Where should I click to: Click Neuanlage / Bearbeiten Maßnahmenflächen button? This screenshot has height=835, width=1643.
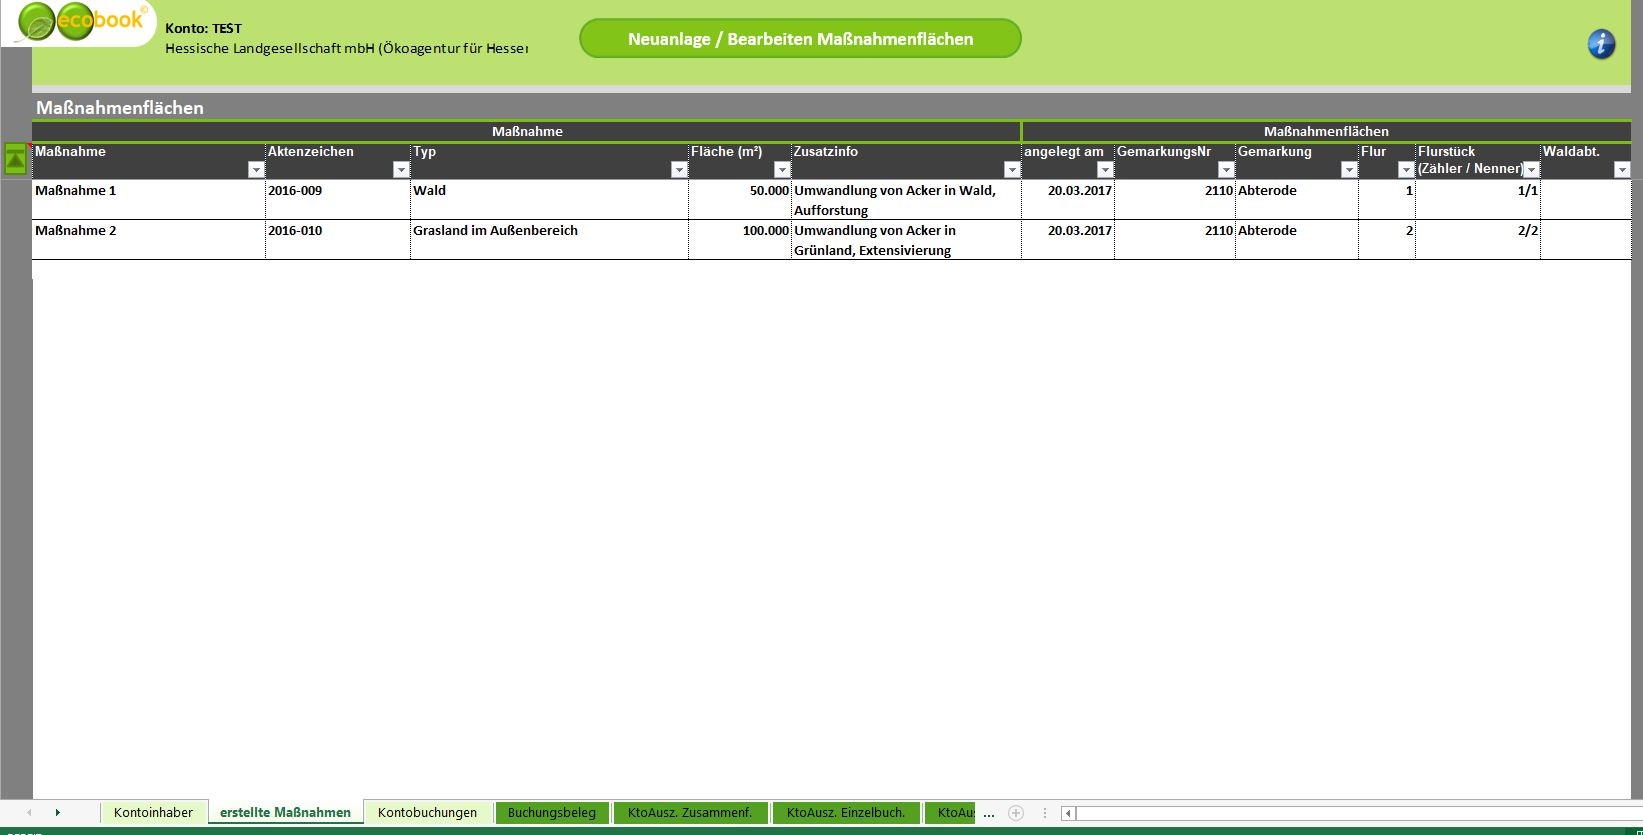coord(800,39)
